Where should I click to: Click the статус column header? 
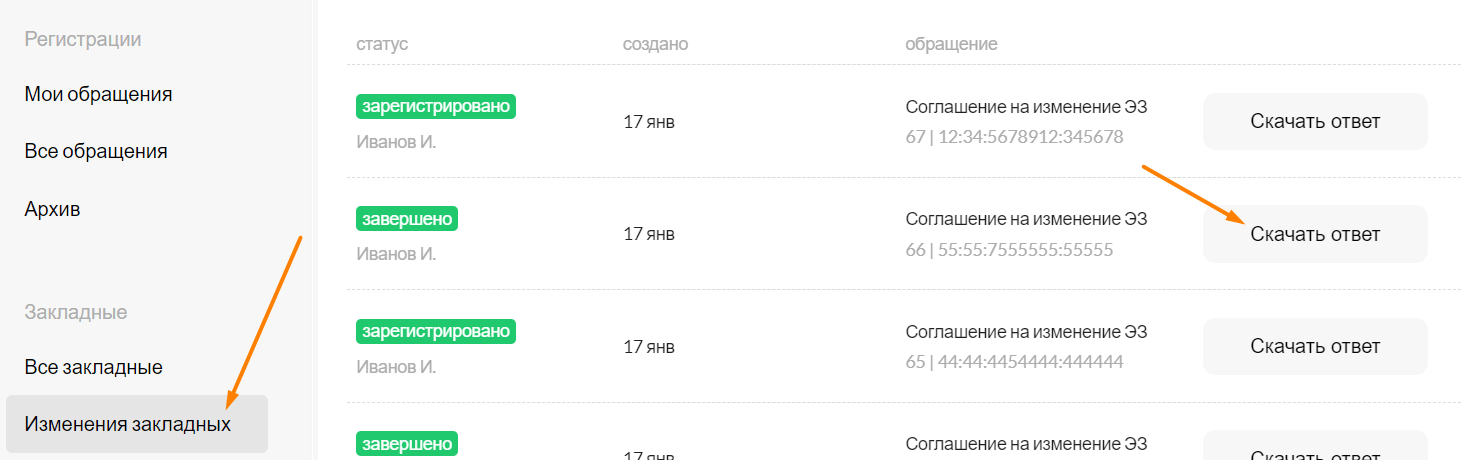[382, 44]
